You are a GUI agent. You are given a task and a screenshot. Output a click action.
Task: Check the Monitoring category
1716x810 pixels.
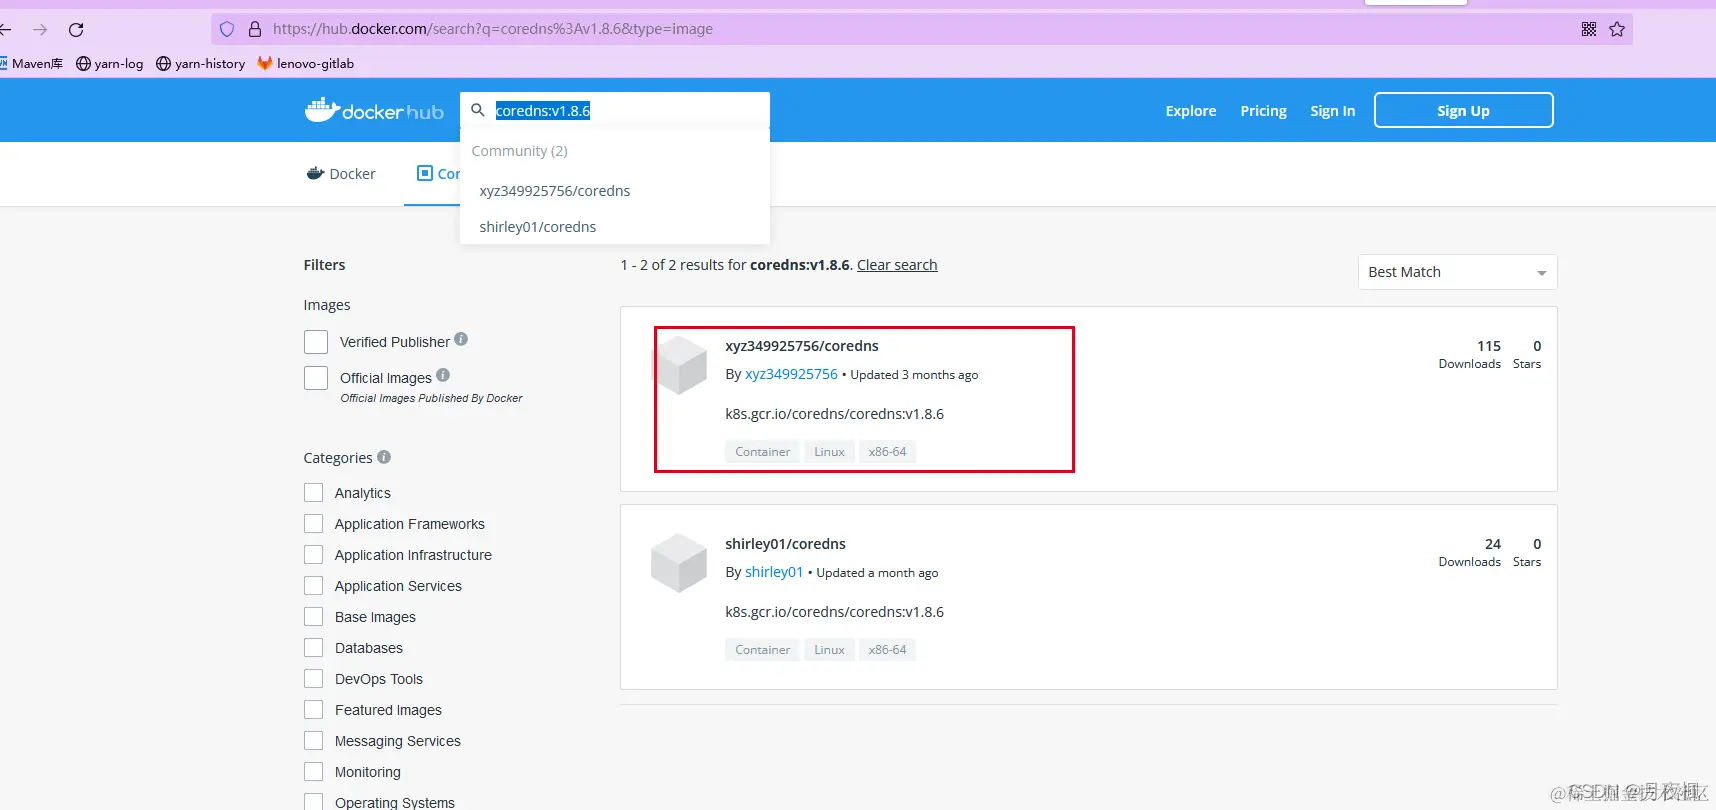pyautogui.click(x=314, y=772)
